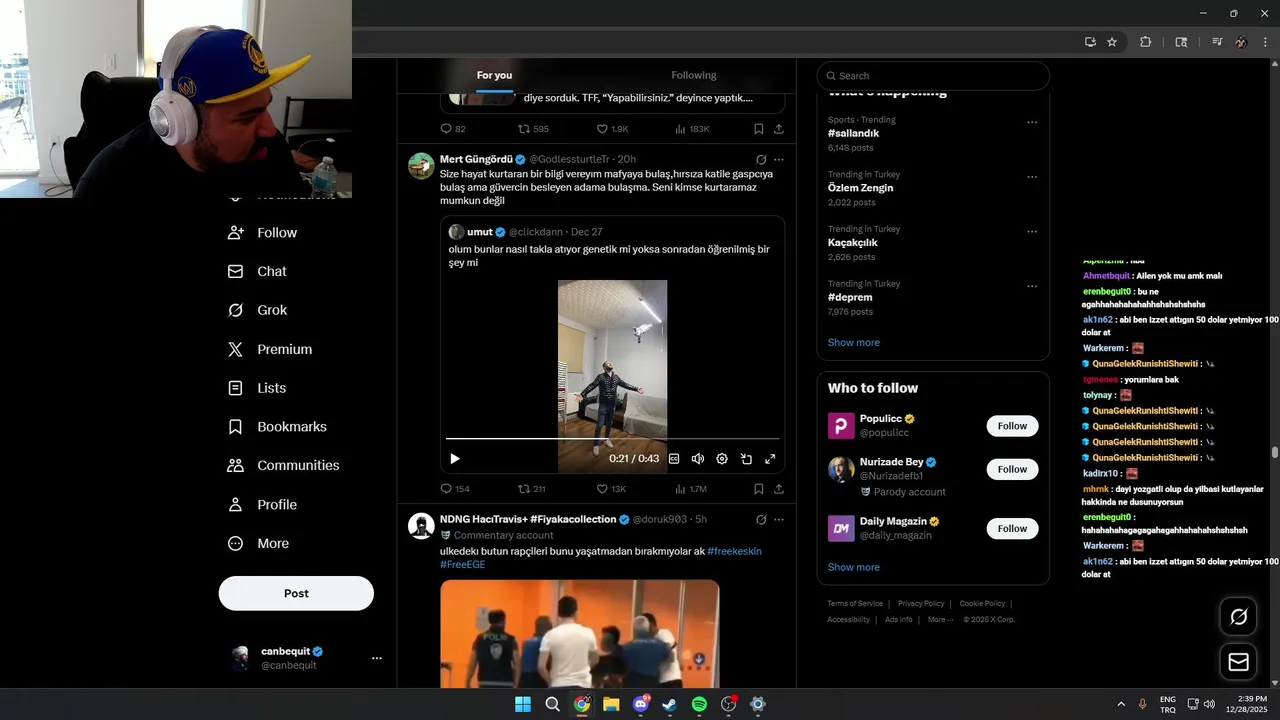
Task: Open the floating Grok button at bottom right
Action: pyautogui.click(x=1238, y=617)
